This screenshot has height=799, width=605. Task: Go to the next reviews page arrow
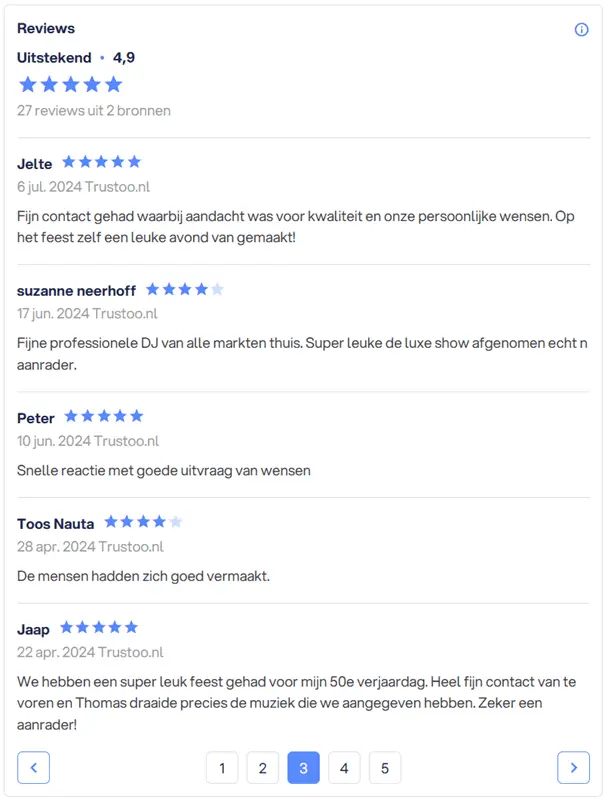573,767
